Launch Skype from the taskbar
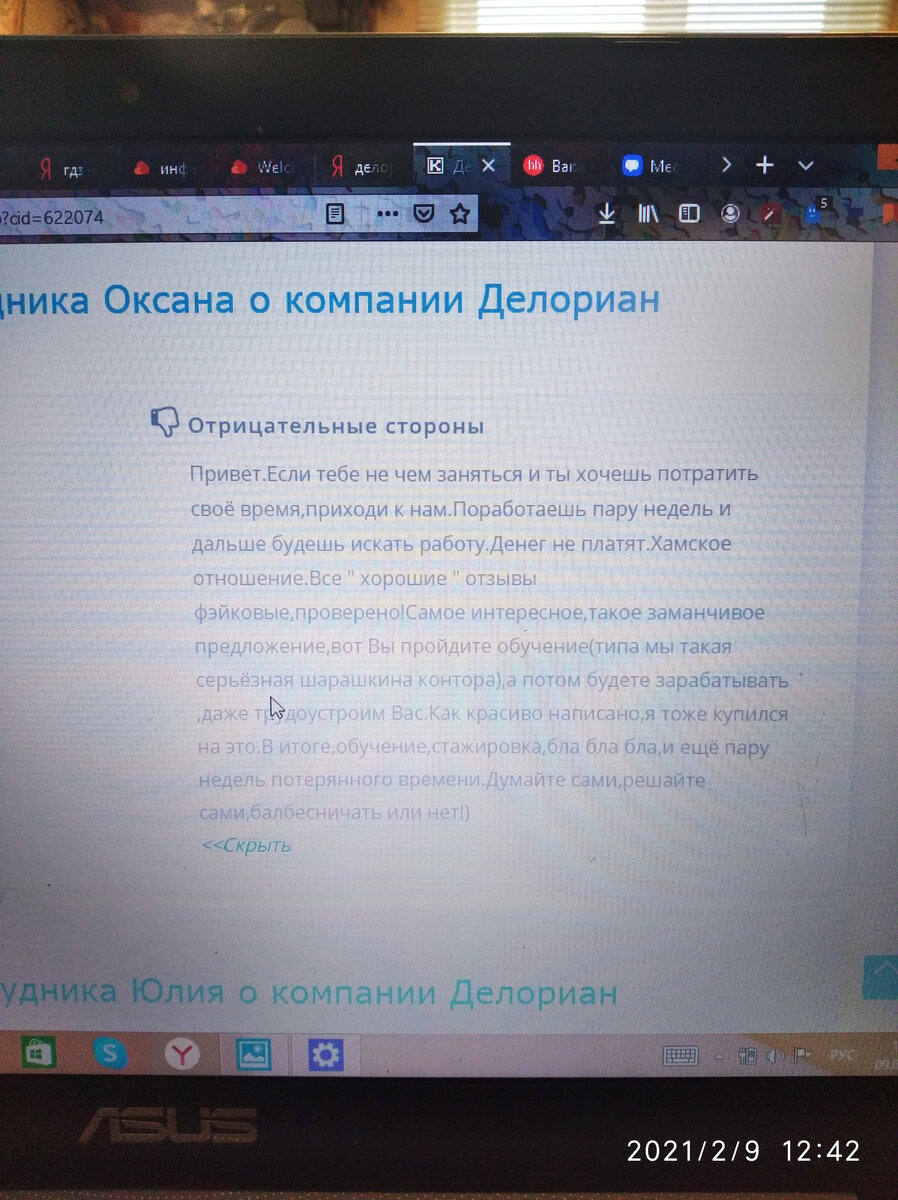 (110, 1054)
